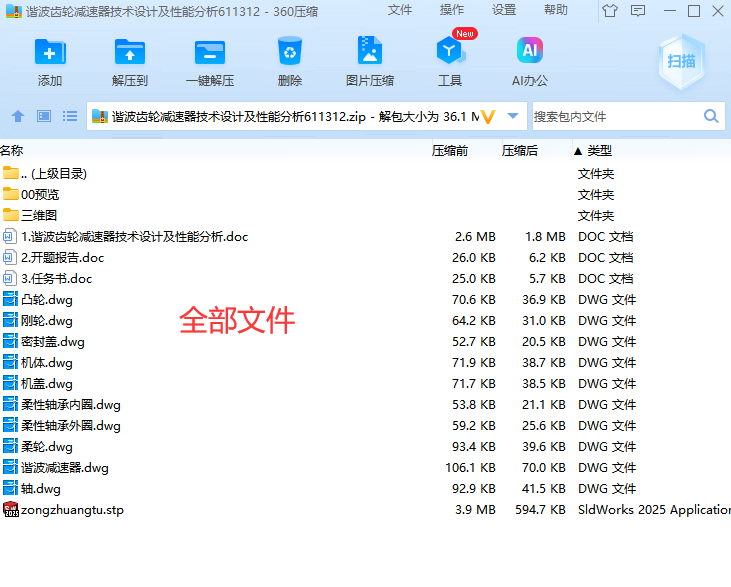Click the 360压缩 app logo in title bar
The height and width of the screenshot is (587, 731).
coord(14,11)
